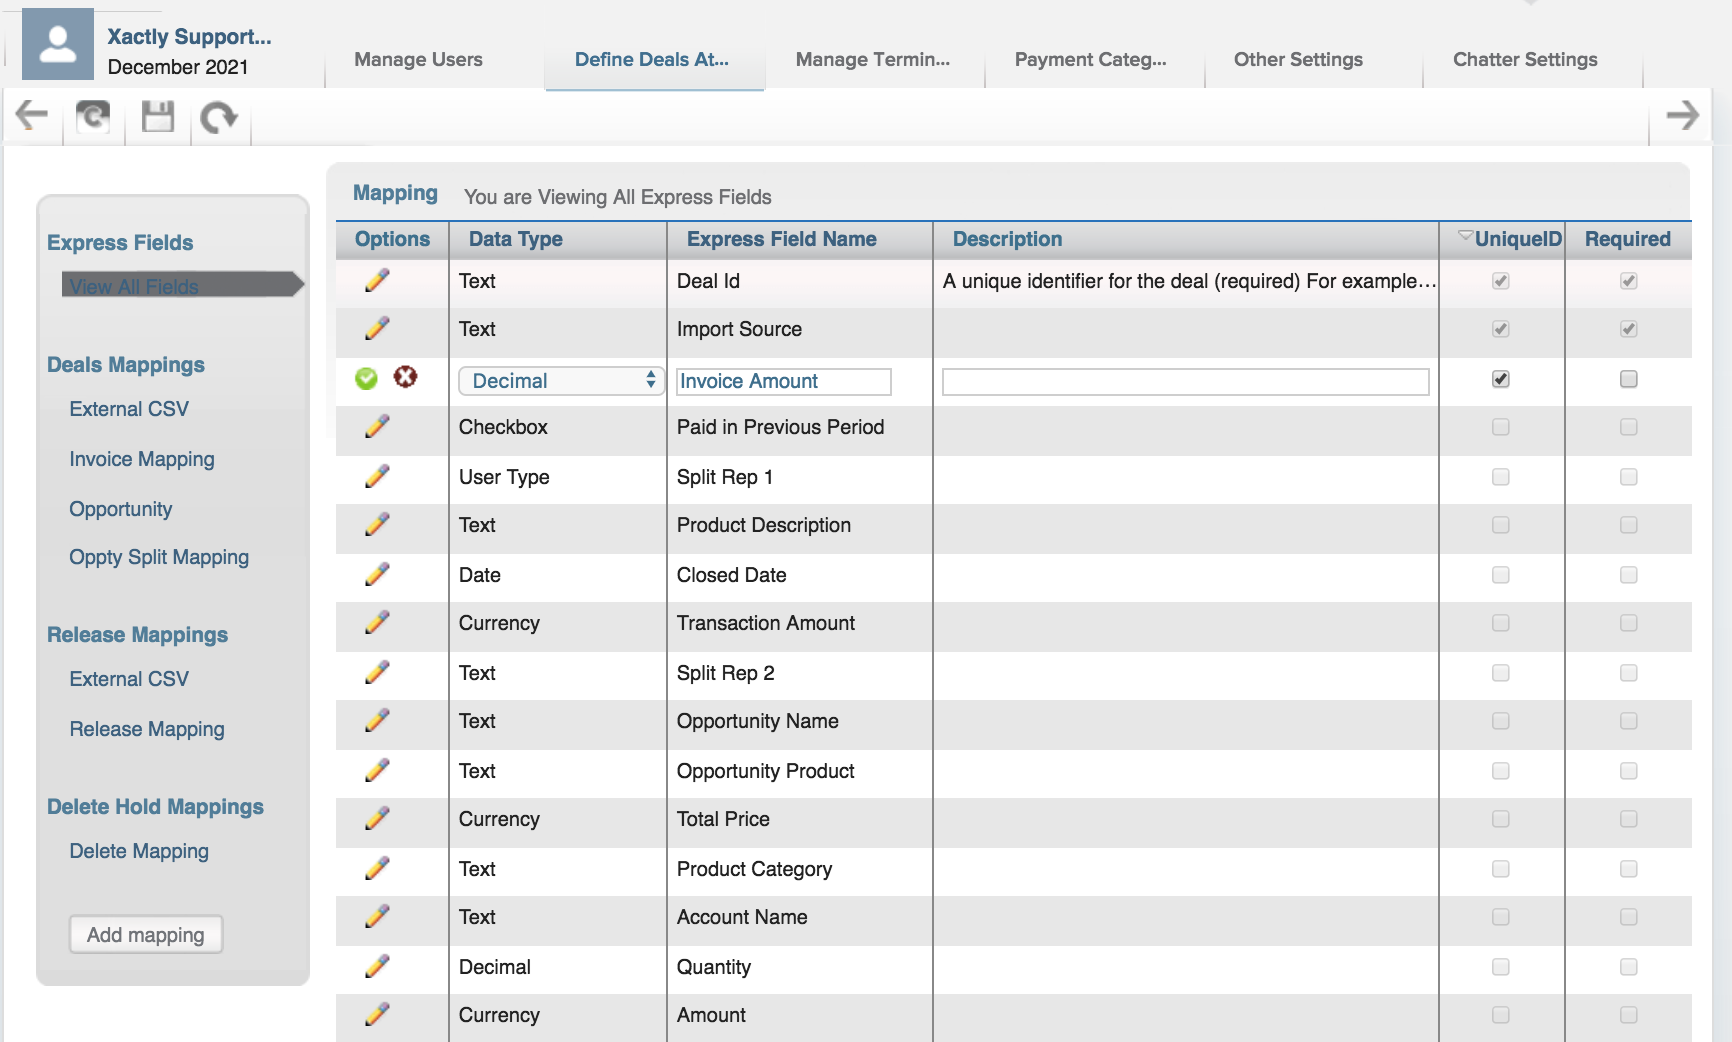
Task: Edit the Paid in Previous Period row
Action: [377, 427]
